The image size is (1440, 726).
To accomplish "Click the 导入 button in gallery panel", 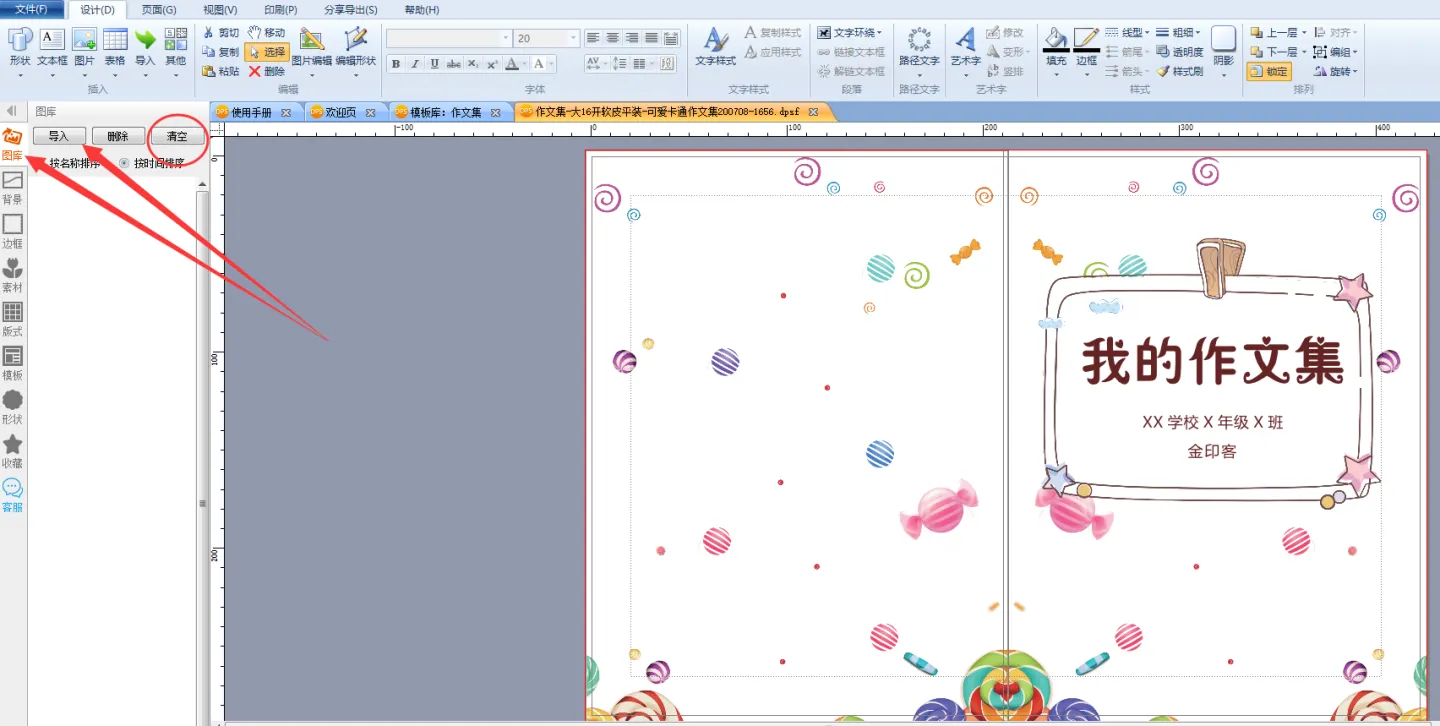I will click(x=59, y=136).
